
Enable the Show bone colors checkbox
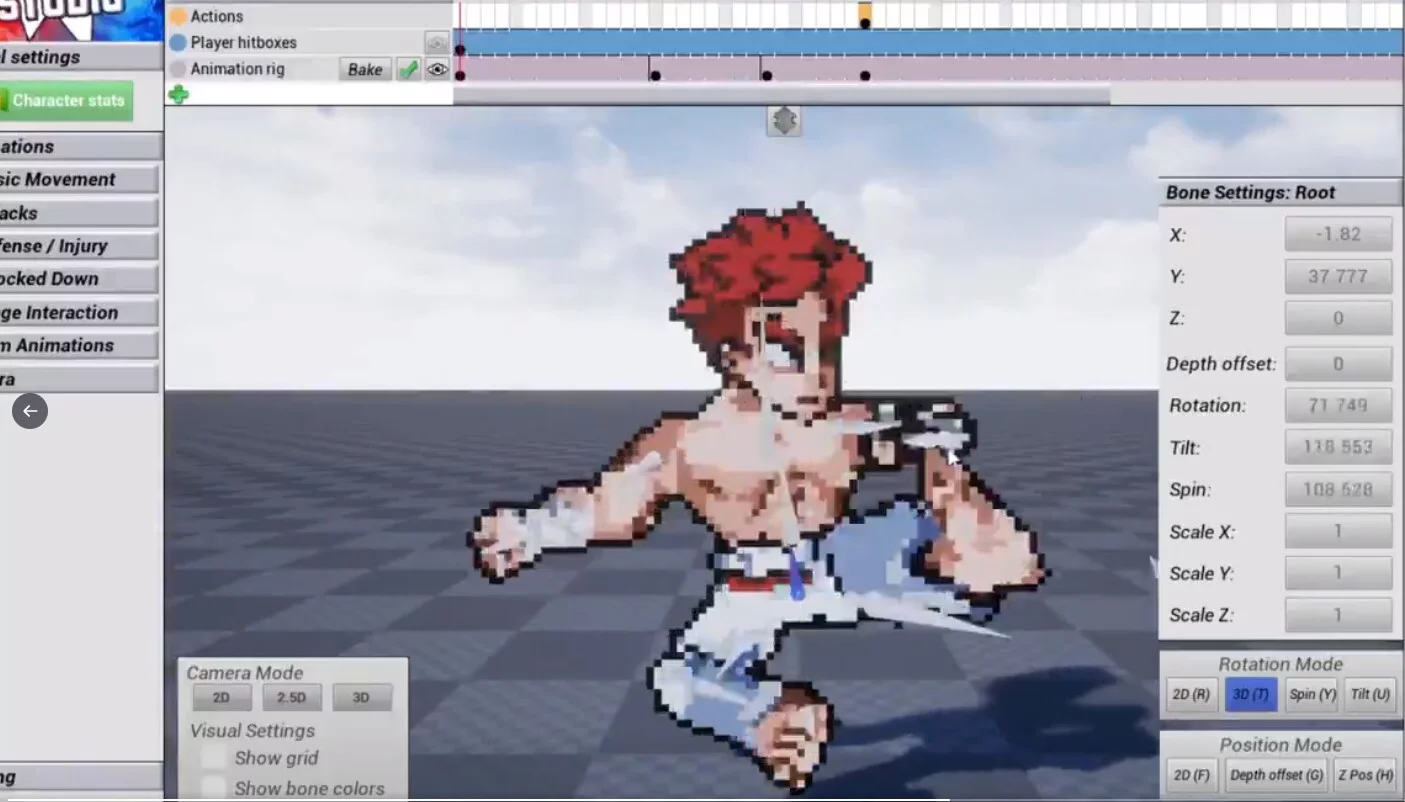pyautogui.click(x=214, y=788)
